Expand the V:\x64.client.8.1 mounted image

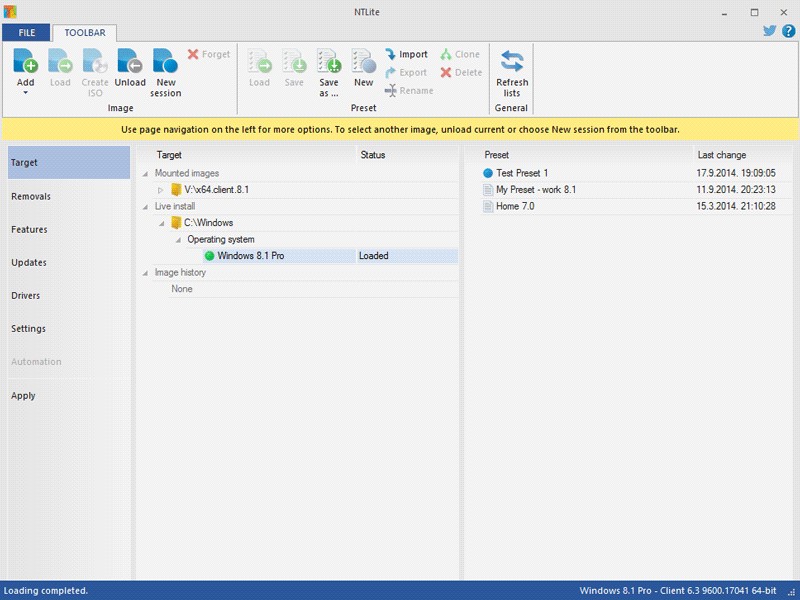pos(160,190)
